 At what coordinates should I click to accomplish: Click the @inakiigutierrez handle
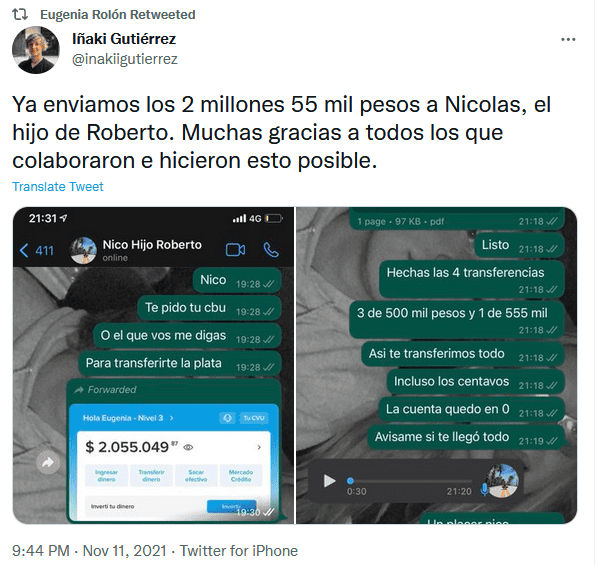pos(125,59)
